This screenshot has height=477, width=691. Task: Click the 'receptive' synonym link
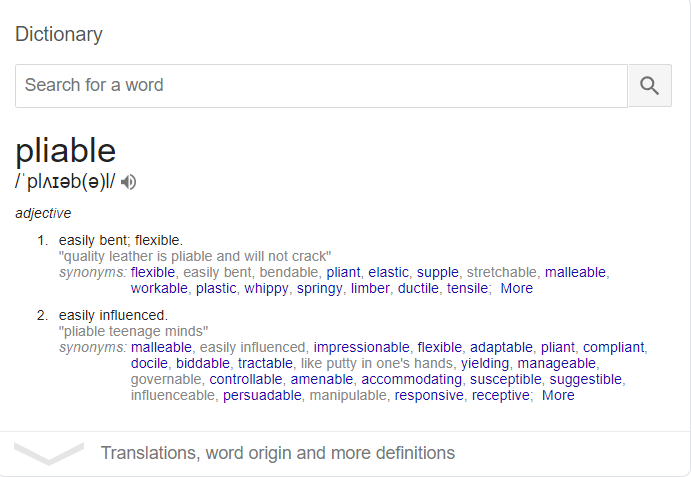[501, 395]
